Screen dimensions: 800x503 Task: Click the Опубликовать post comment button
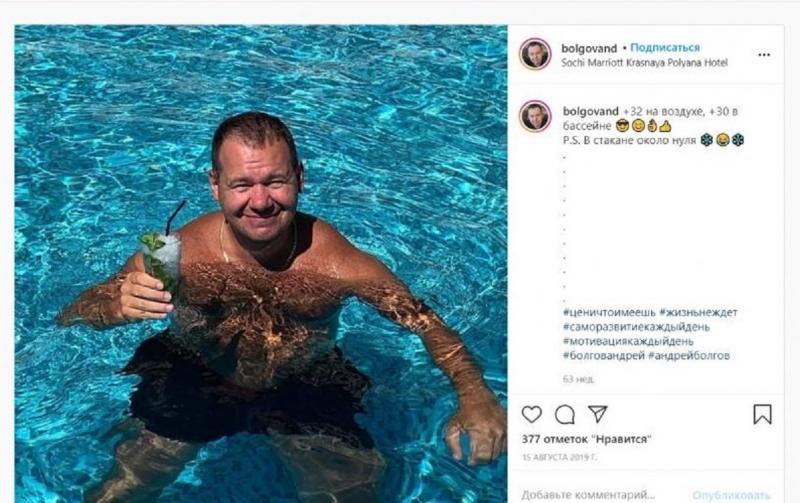pyautogui.click(x=731, y=495)
